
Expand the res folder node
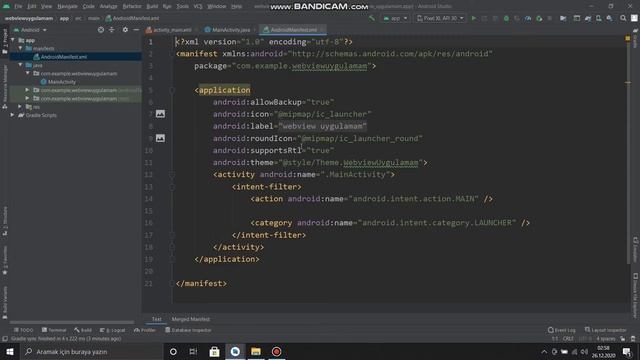pos(20,107)
